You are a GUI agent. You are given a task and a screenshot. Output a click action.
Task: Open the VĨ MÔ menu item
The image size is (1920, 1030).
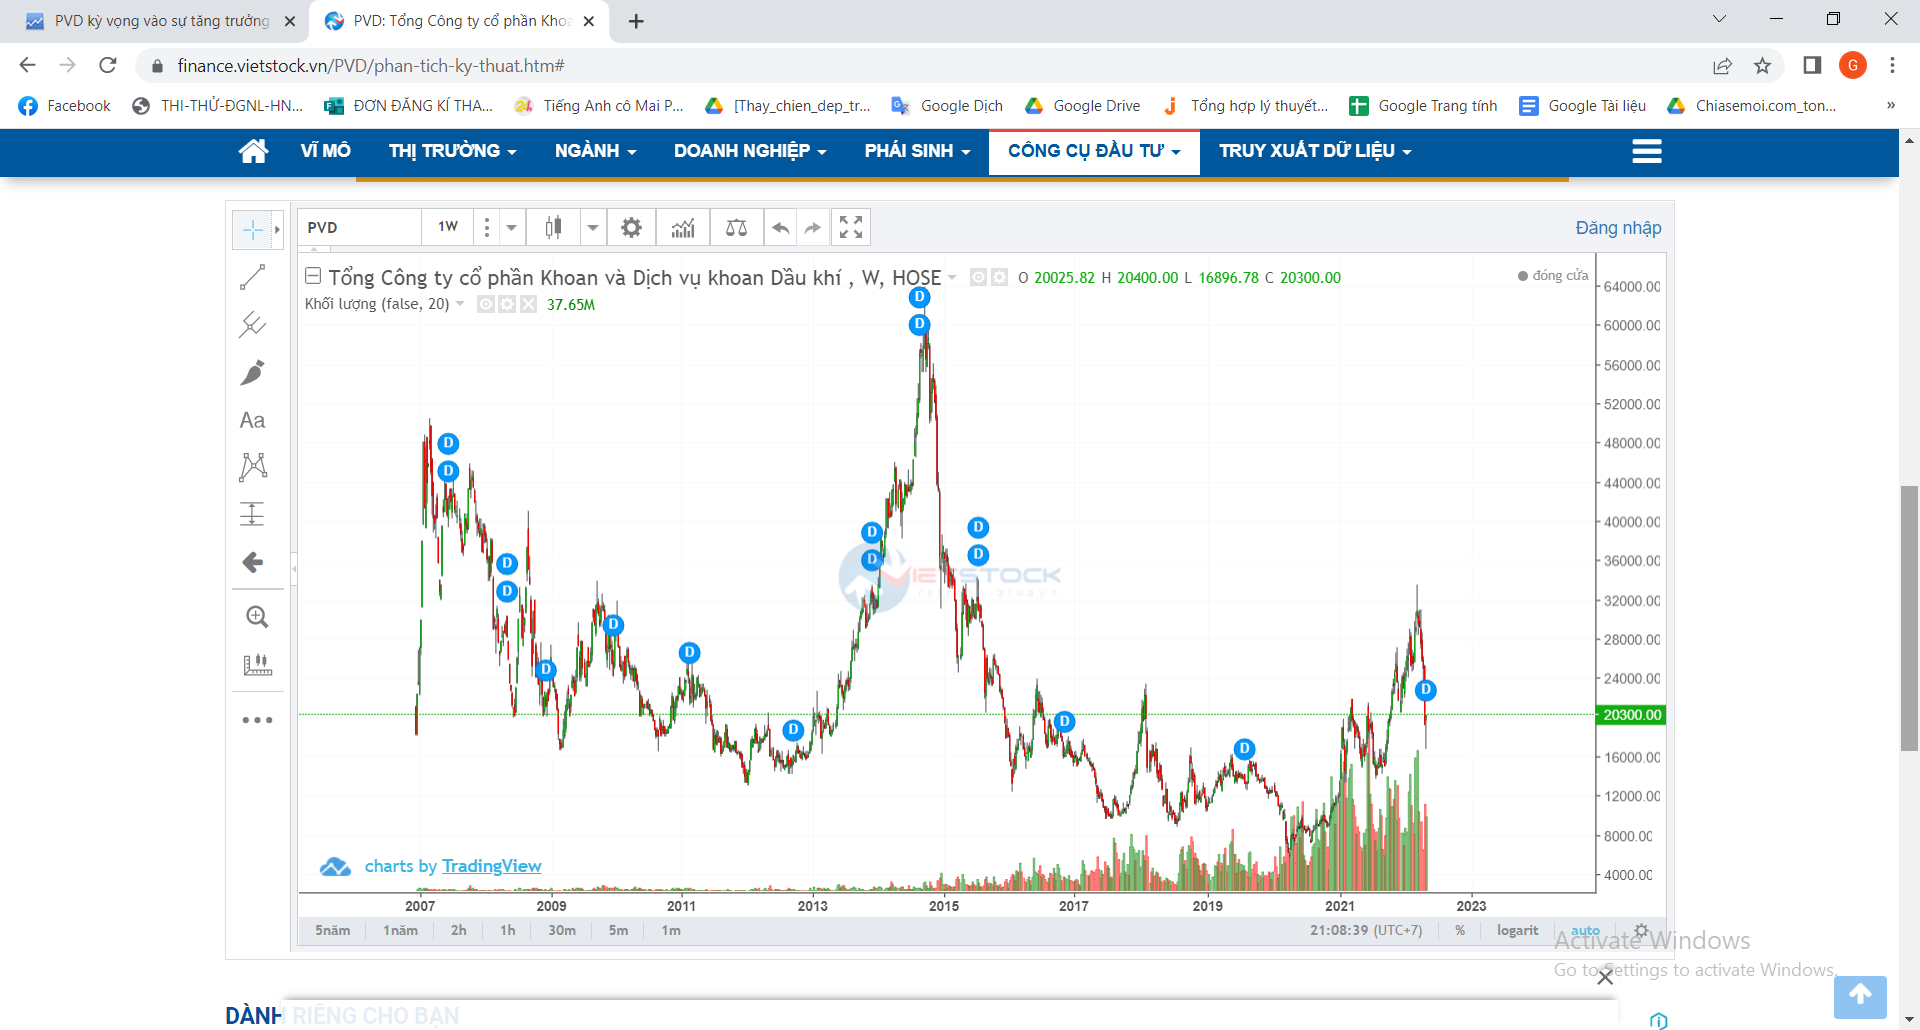(x=325, y=151)
